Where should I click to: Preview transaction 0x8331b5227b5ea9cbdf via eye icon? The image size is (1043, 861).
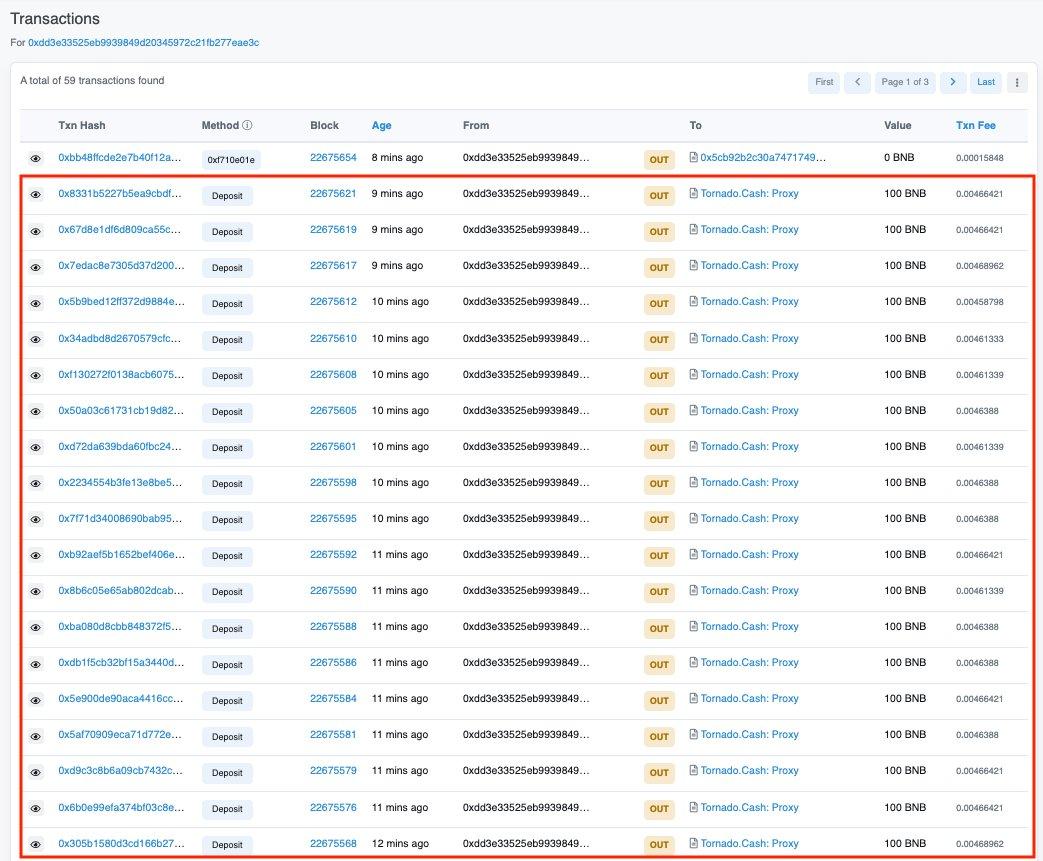pyautogui.click(x=36, y=195)
